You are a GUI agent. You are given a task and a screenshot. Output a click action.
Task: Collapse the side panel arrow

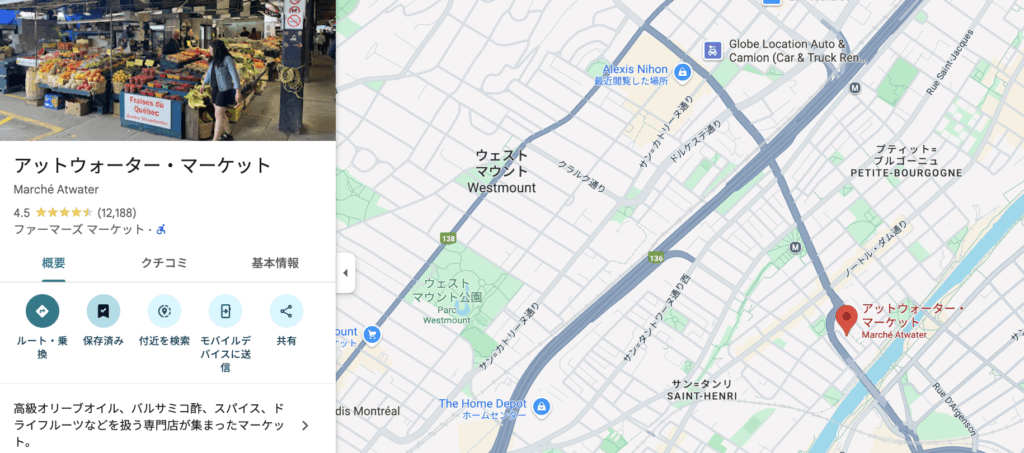coord(345,273)
